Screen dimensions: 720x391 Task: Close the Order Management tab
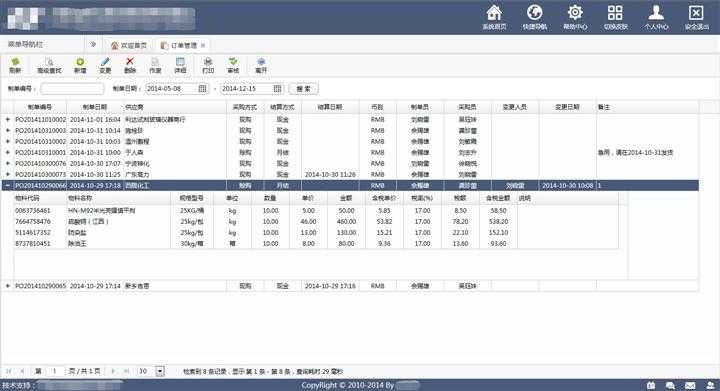(203, 45)
